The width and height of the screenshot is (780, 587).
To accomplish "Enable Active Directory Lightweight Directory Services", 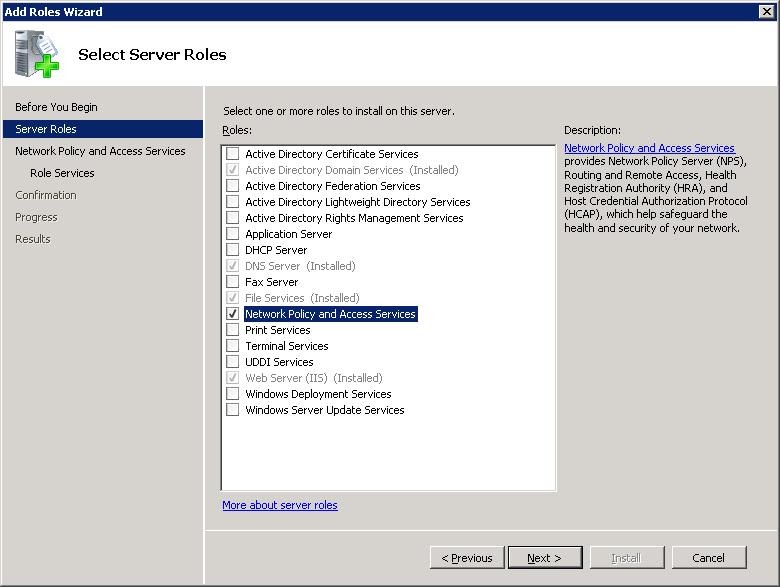I will pos(232,201).
